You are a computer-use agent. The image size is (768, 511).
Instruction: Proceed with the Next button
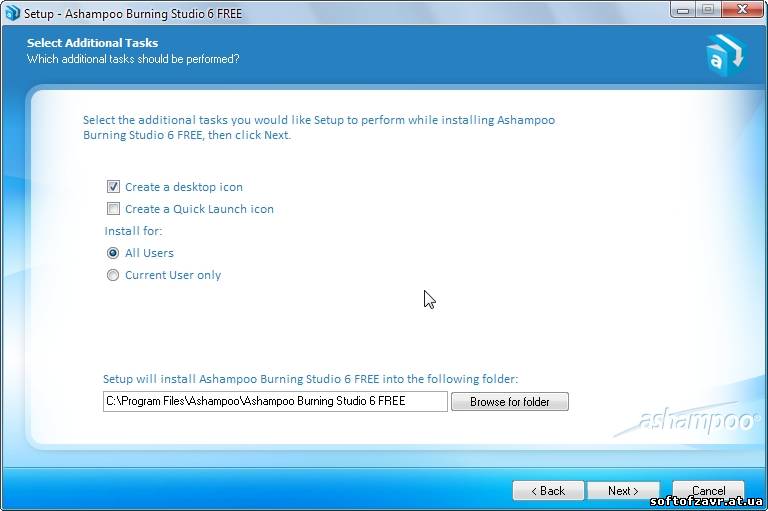click(623, 490)
